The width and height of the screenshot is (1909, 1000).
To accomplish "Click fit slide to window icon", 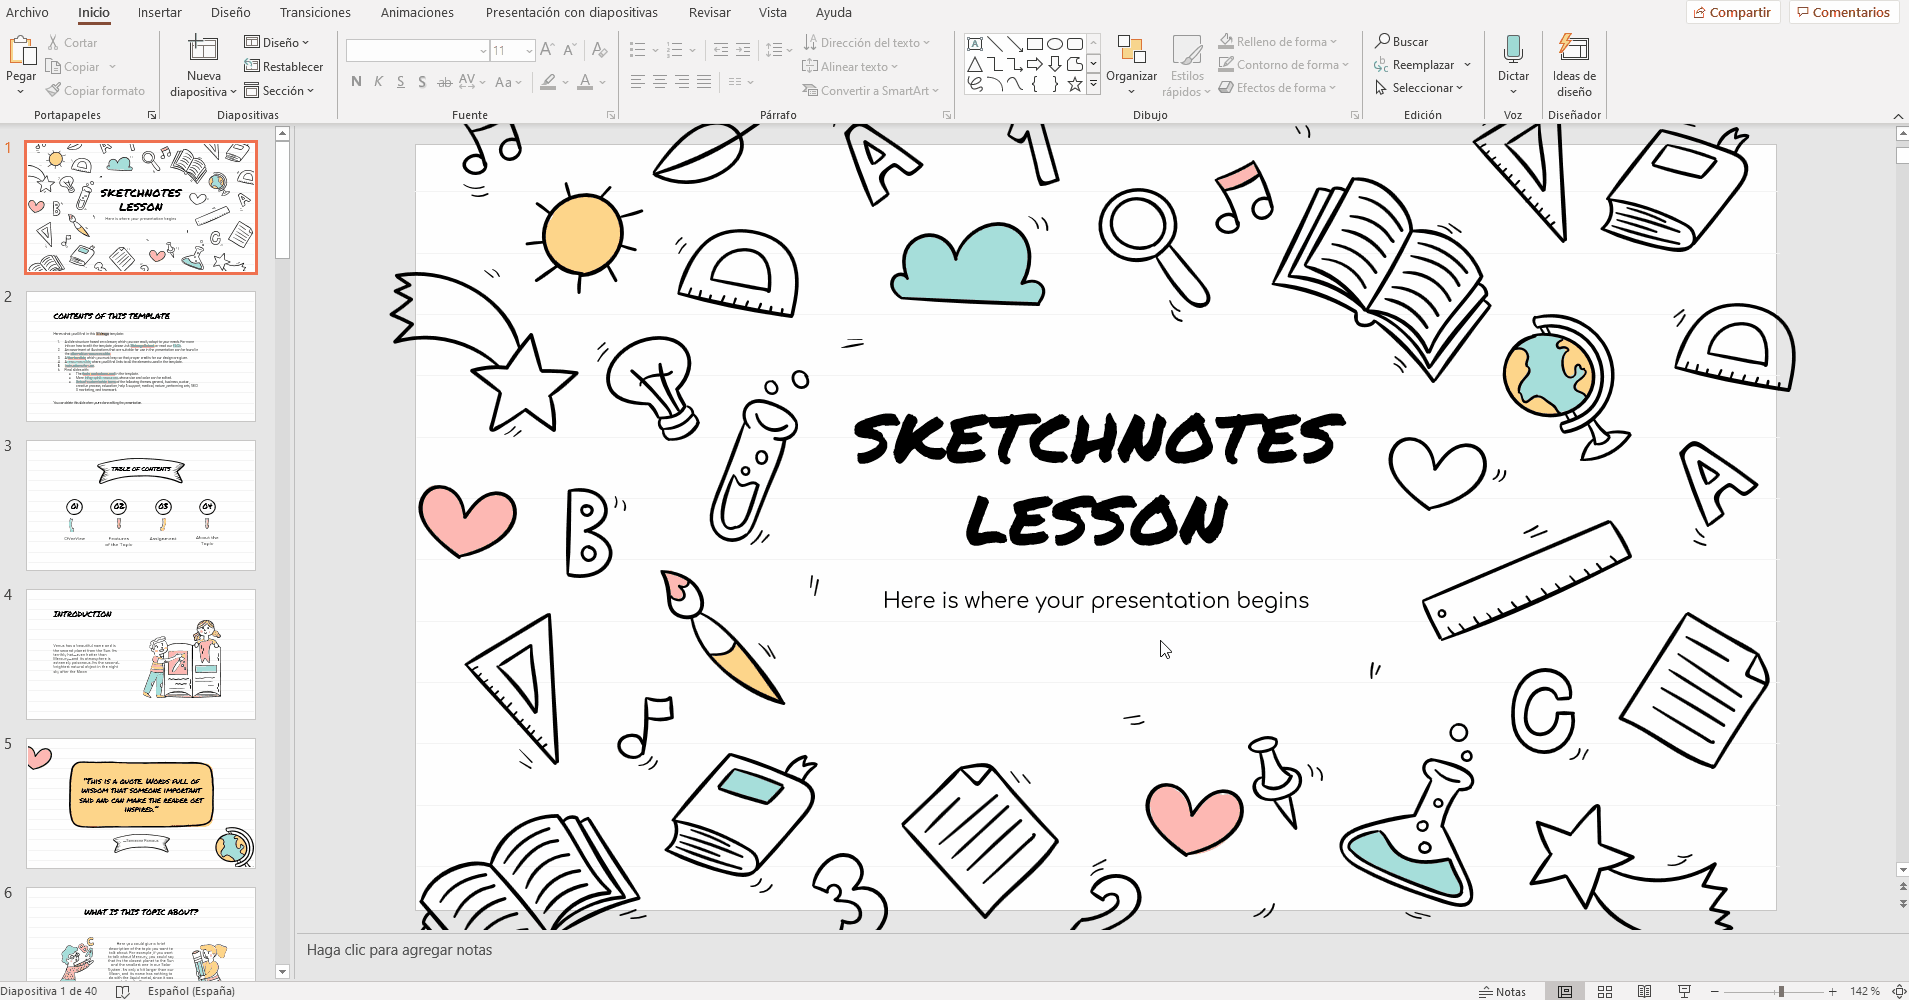I will point(1899,991).
